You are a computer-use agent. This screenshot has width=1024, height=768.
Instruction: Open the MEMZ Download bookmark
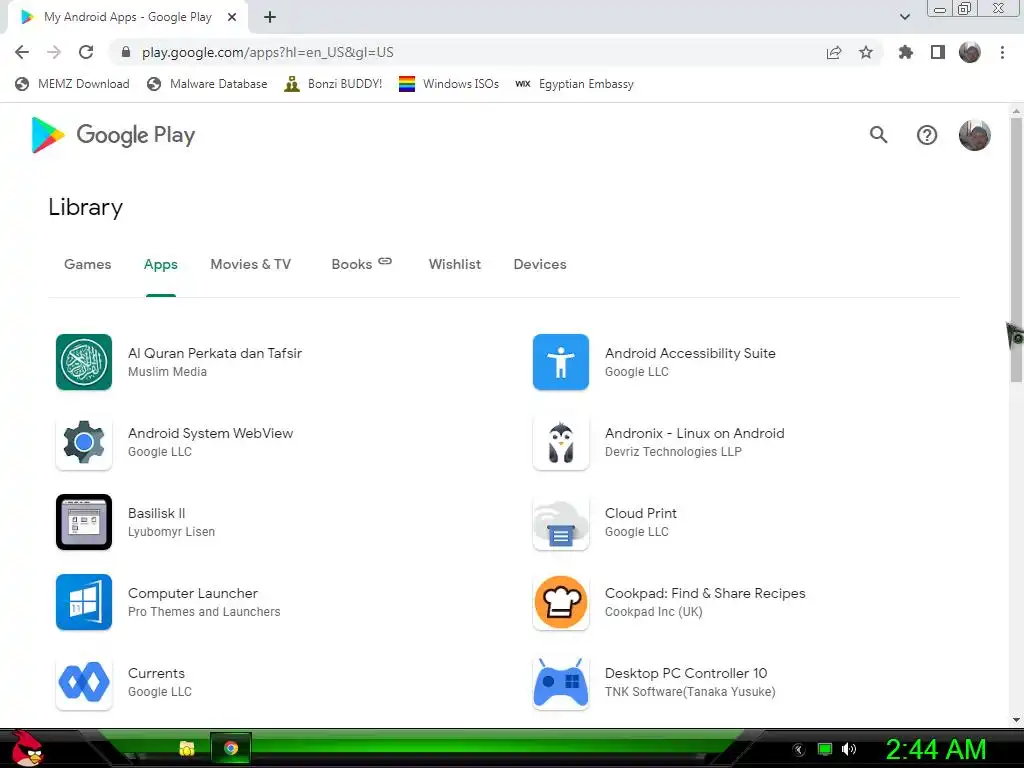point(72,84)
